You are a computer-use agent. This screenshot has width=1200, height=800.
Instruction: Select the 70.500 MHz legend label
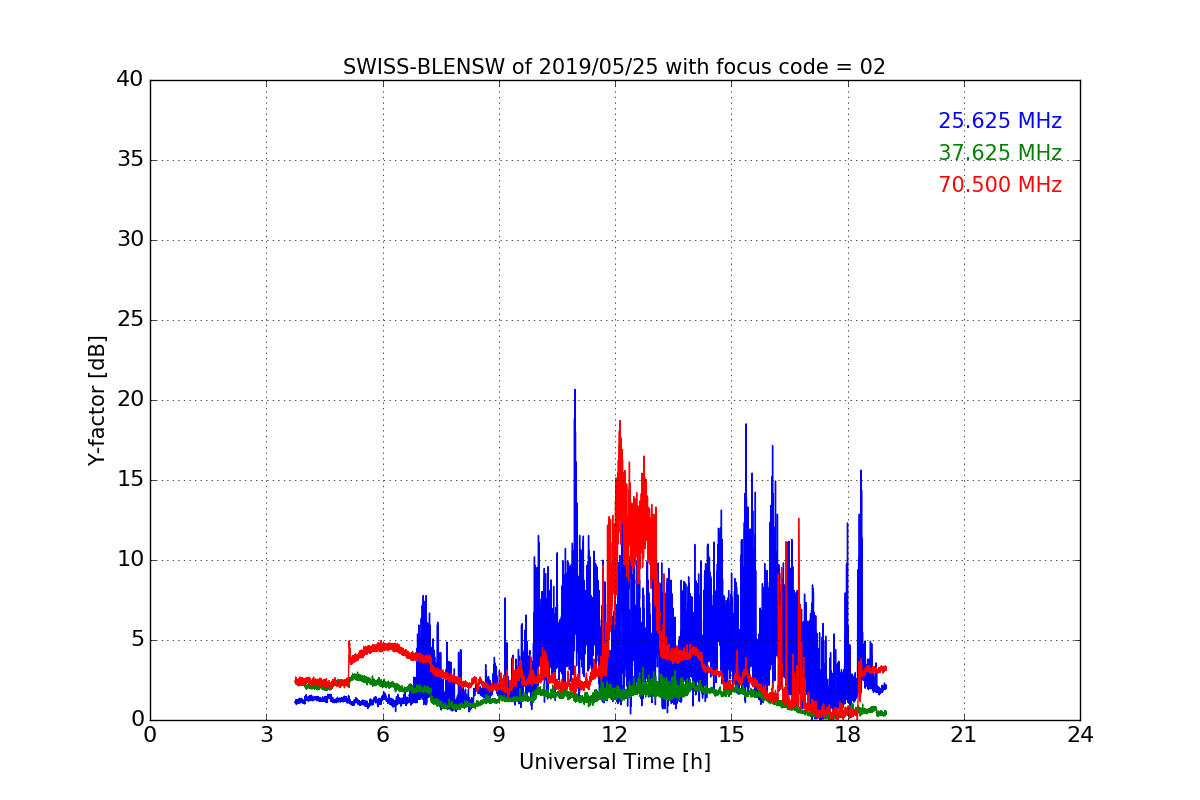point(1000,185)
